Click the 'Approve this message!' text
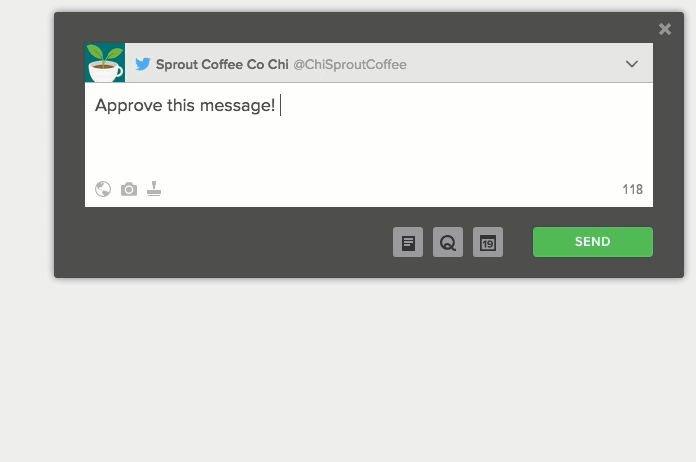The height and width of the screenshot is (462, 696). click(185, 106)
